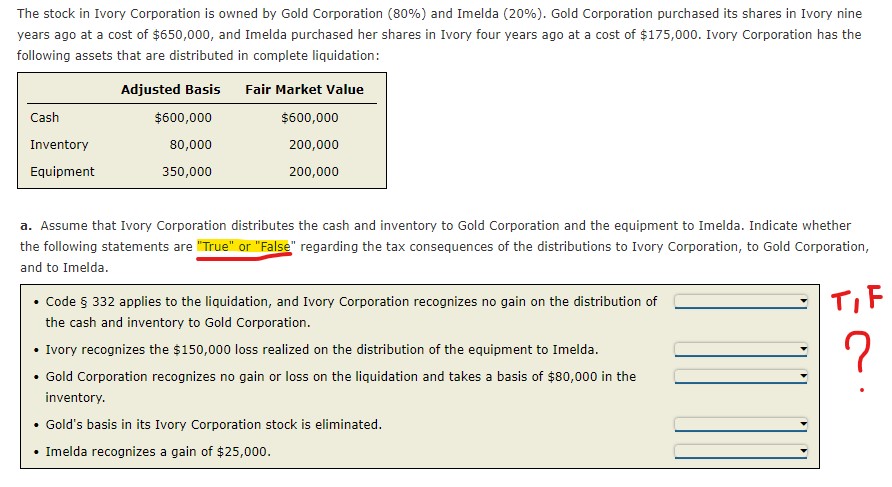Screen dimensions: 892x487
Task: Open dropdown for Imelda $25,000 gain statement
Action: [x=741, y=451]
